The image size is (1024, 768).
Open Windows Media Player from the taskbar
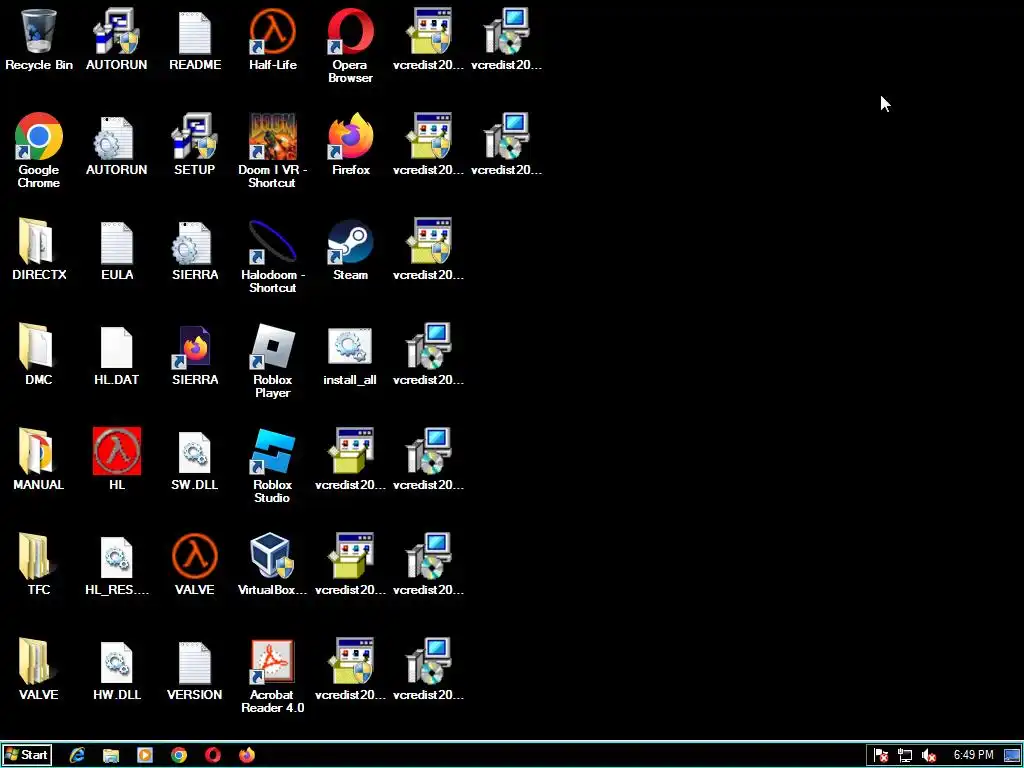(145, 755)
